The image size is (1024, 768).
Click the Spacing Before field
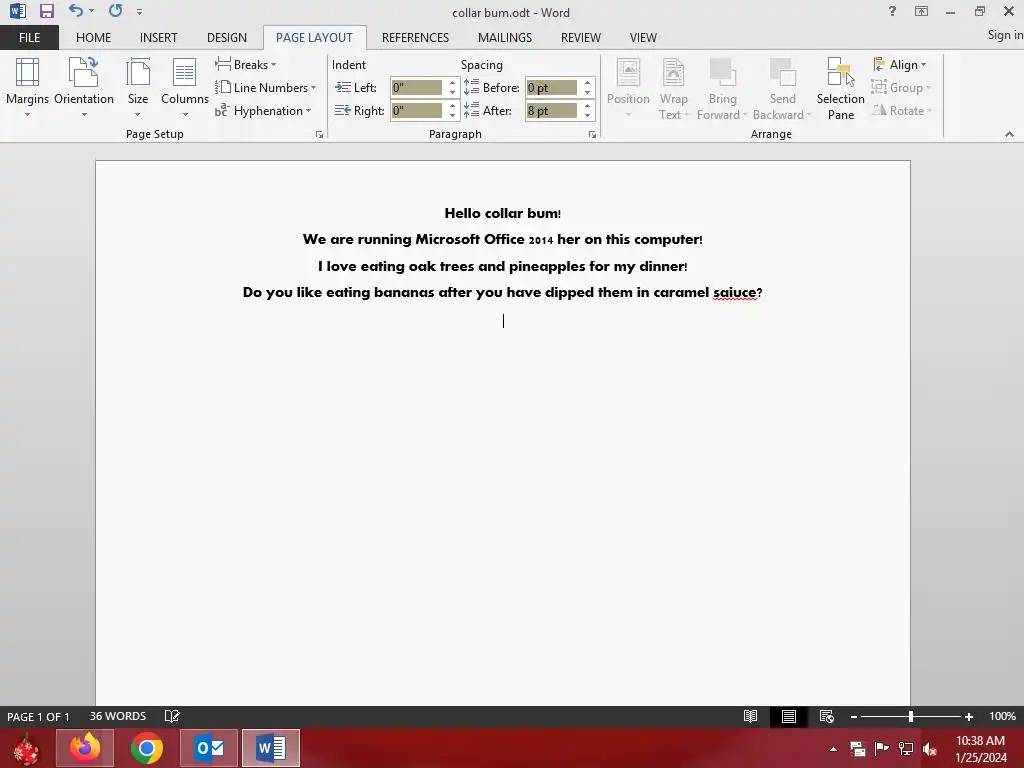552,88
